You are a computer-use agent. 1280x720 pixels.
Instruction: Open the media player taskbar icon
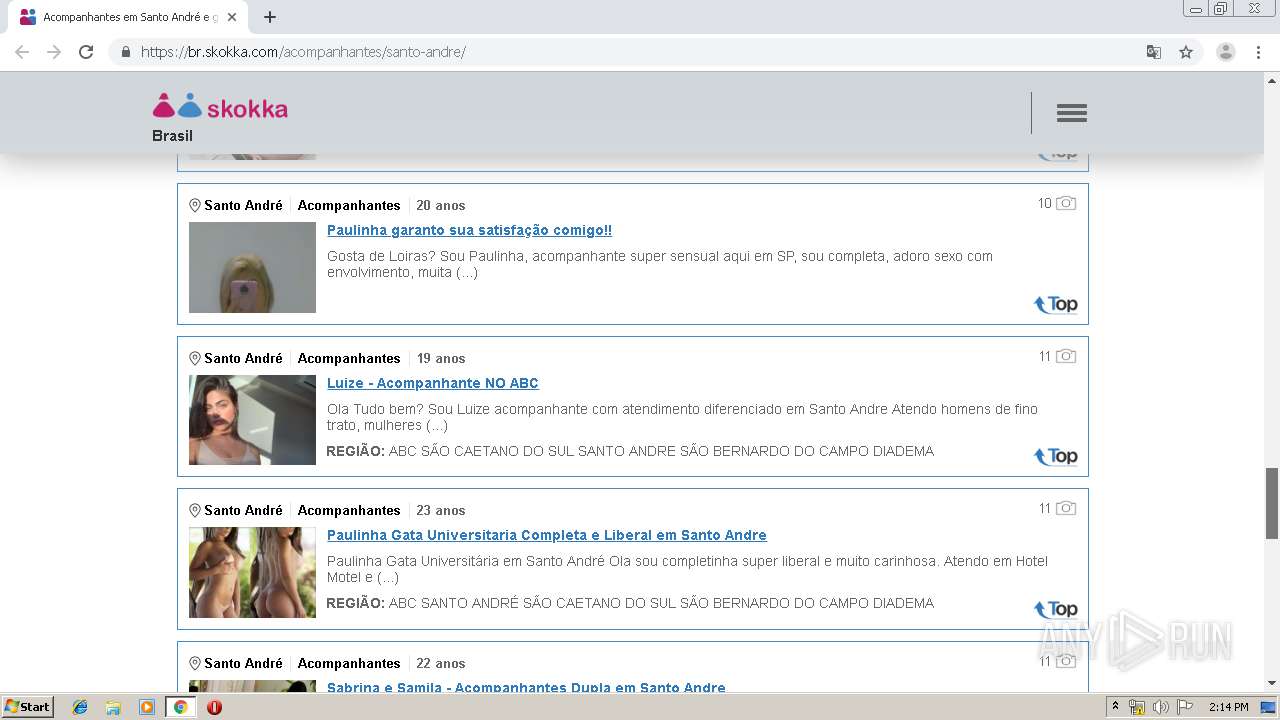point(147,707)
